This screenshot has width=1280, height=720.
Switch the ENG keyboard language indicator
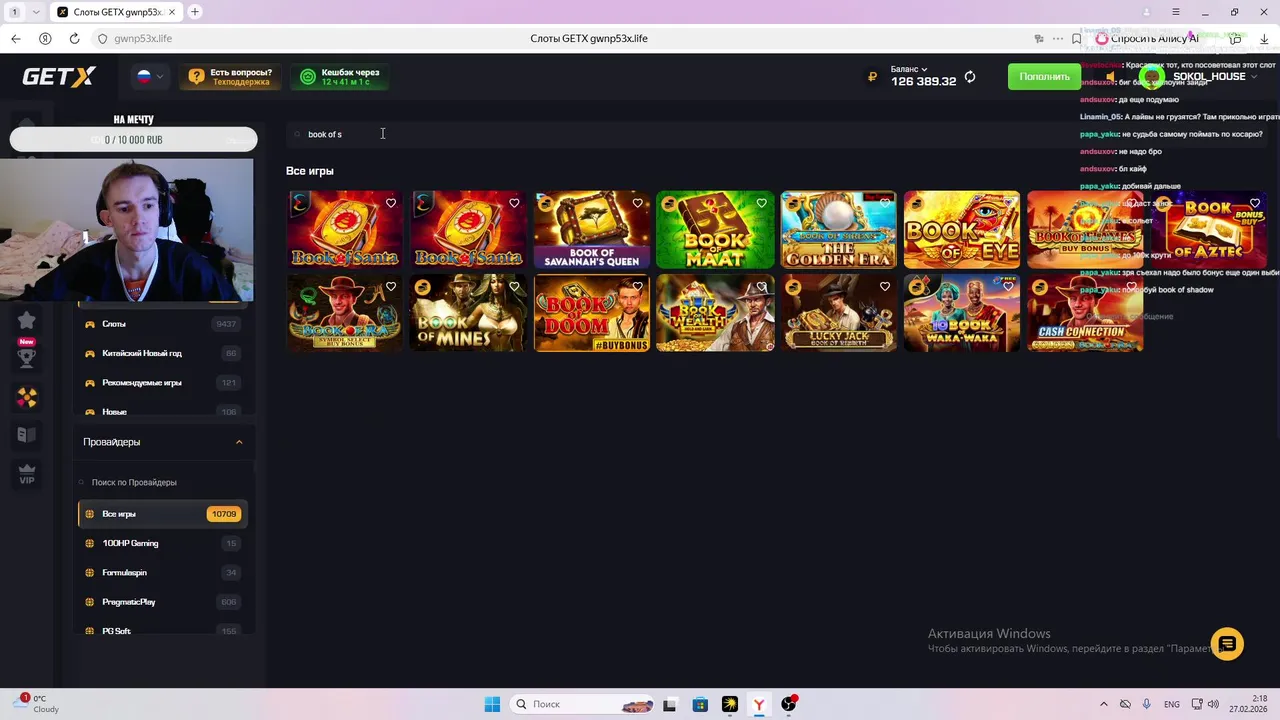(x=1171, y=704)
